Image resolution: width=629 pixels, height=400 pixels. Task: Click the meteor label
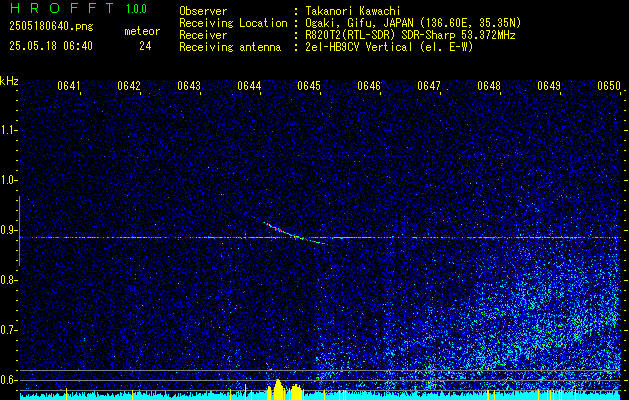pos(142,32)
